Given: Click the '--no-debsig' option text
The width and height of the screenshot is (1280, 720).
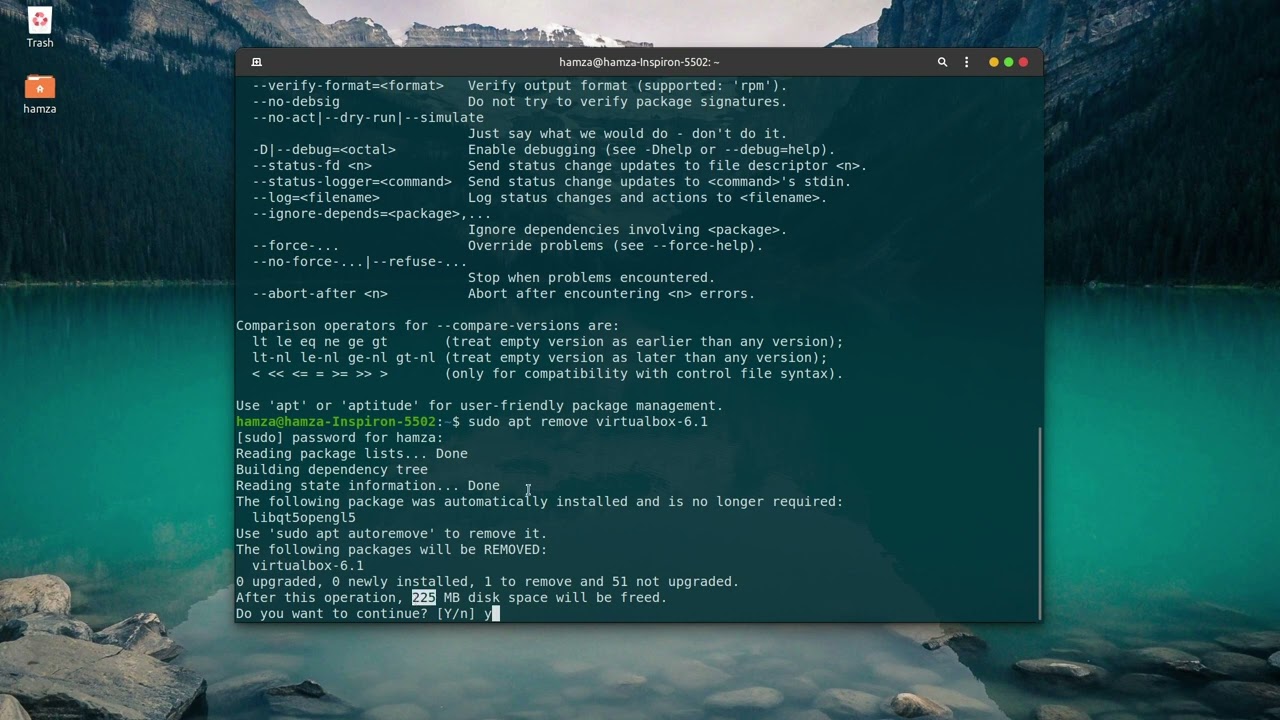Looking at the screenshot, I should [296, 101].
